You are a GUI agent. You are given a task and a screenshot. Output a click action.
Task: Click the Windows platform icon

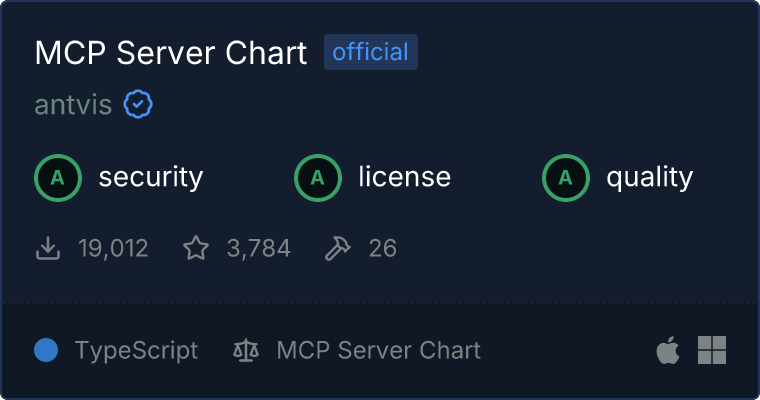tap(712, 350)
